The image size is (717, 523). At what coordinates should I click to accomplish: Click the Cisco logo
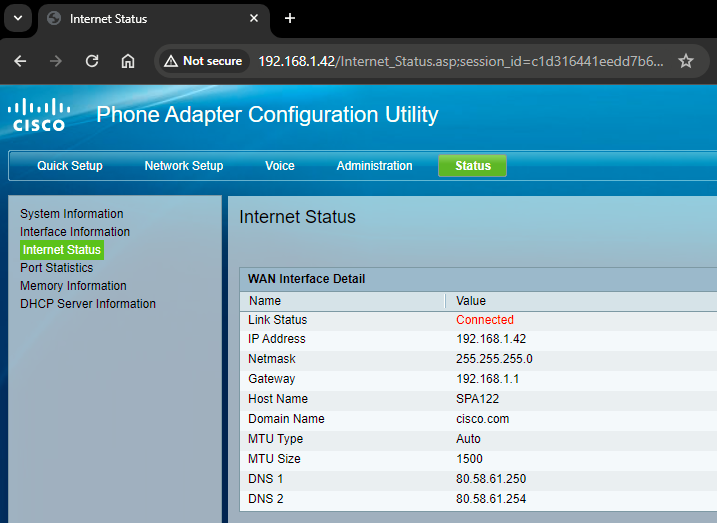point(39,114)
